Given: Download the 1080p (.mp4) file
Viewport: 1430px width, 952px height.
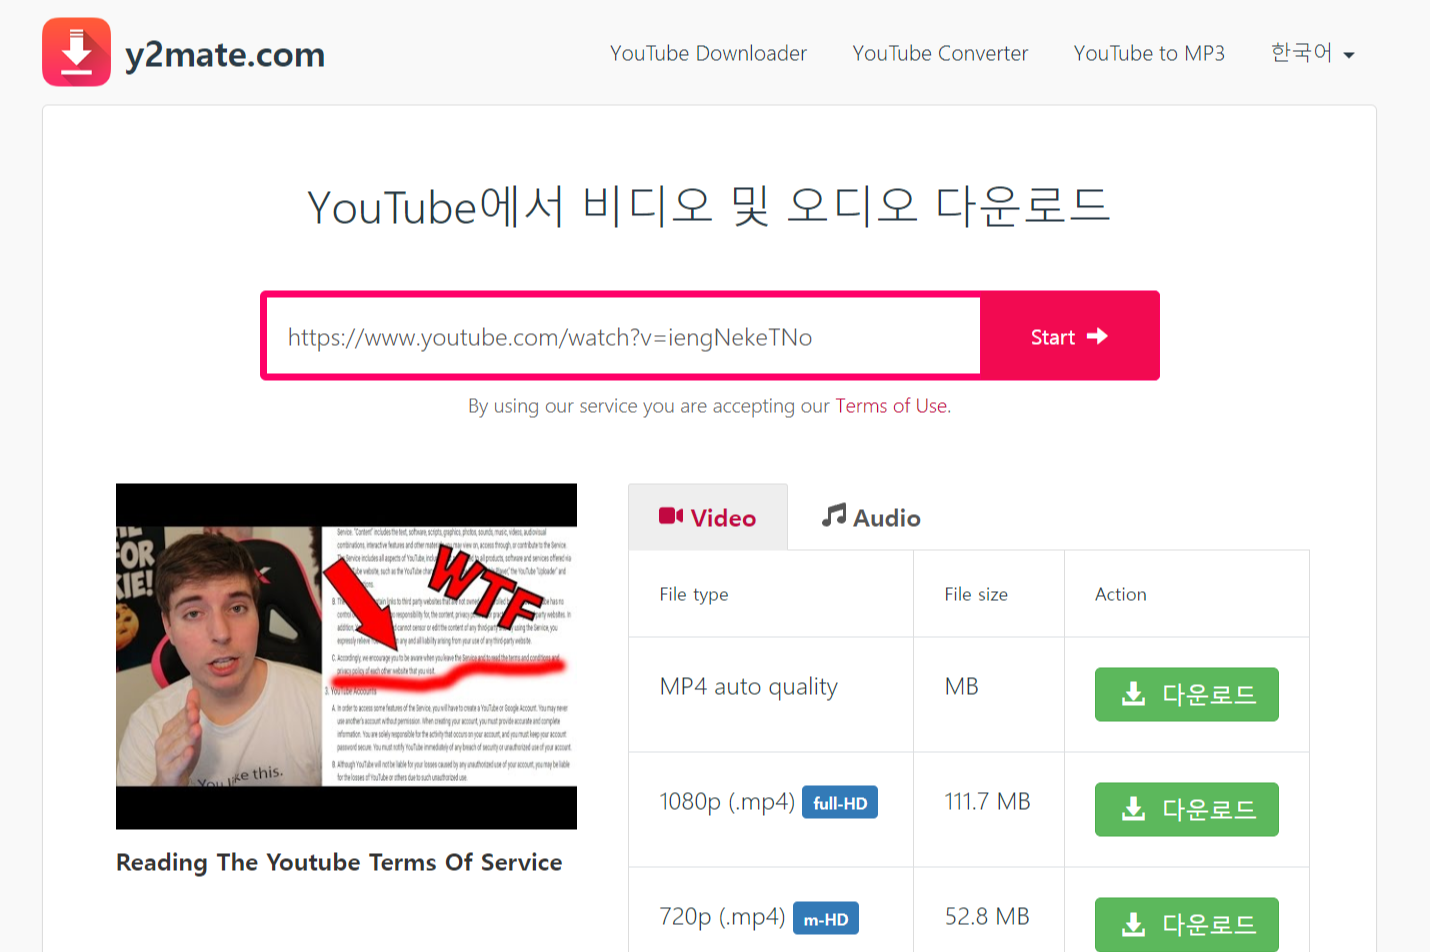Looking at the screenshot, I should pos(1187,809).
